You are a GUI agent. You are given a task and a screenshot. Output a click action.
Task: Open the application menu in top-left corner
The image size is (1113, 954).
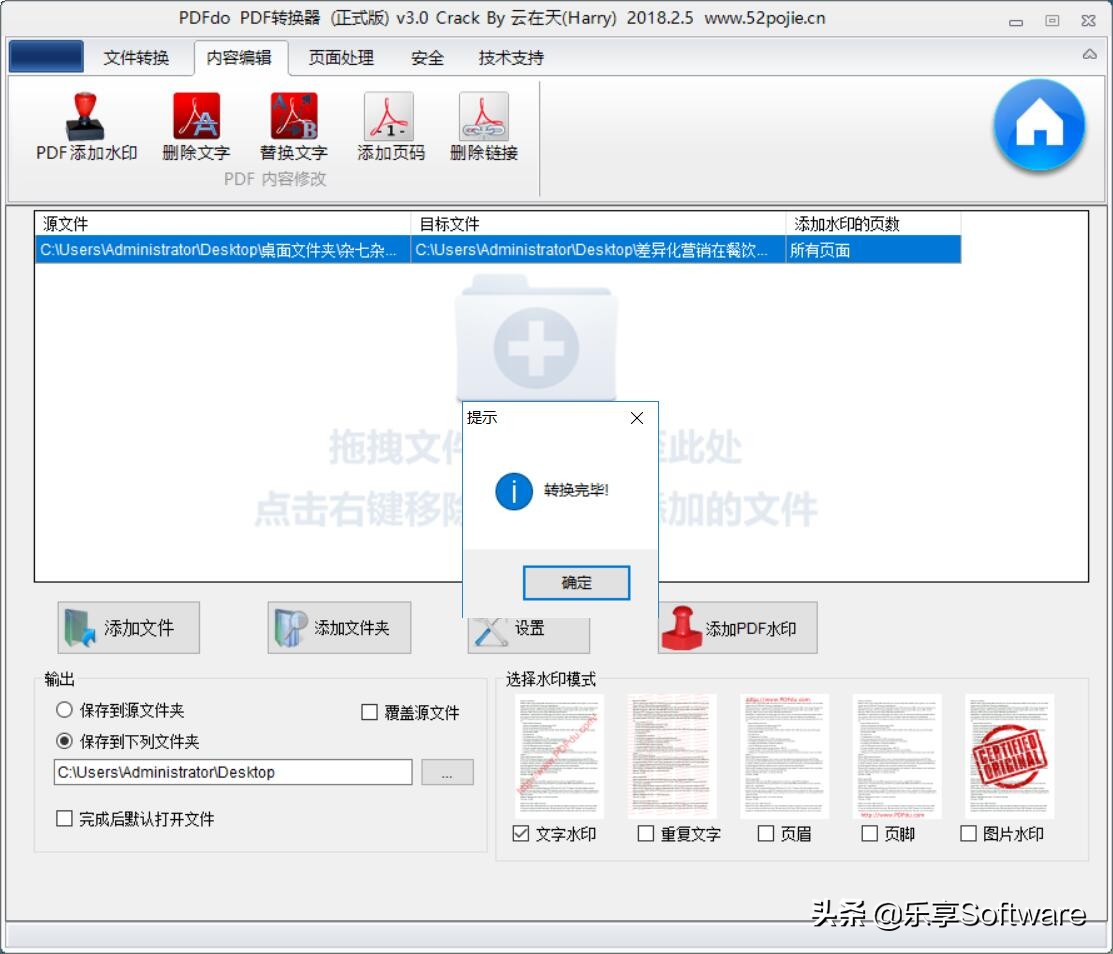[x=45, y=57]
